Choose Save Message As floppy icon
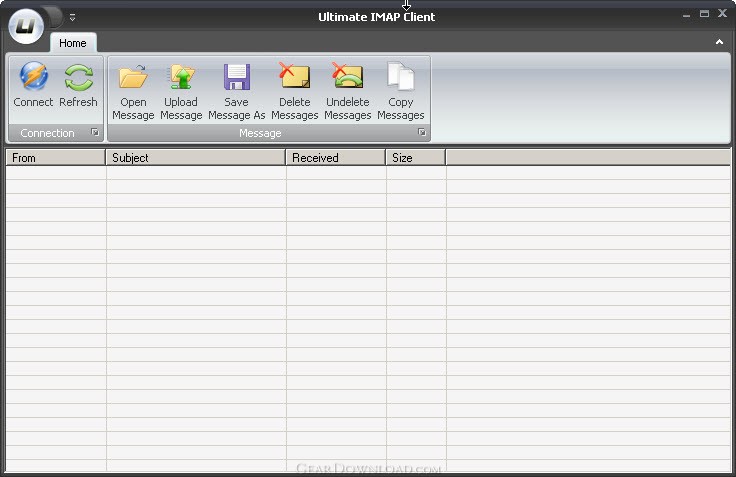736x477 pixels. [237, 77]
